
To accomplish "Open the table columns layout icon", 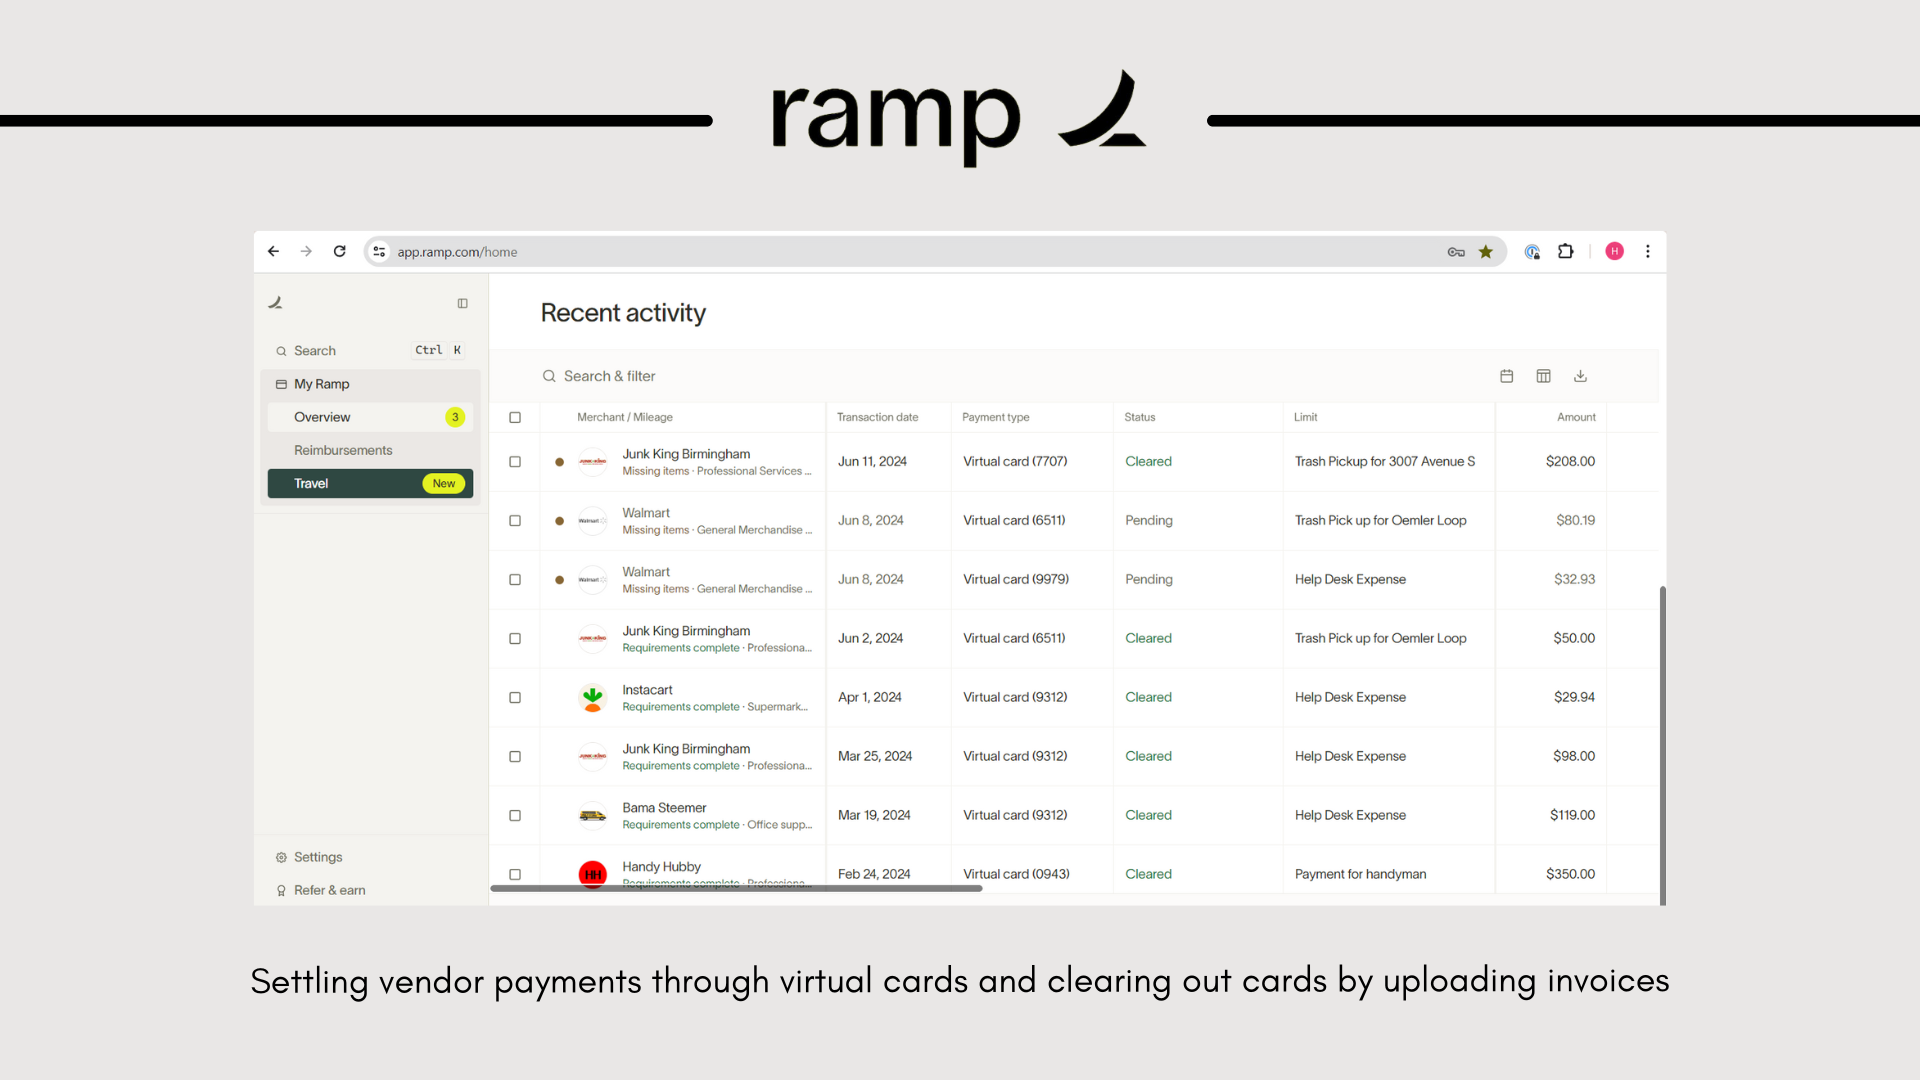I will click(x=1543, y=376).
